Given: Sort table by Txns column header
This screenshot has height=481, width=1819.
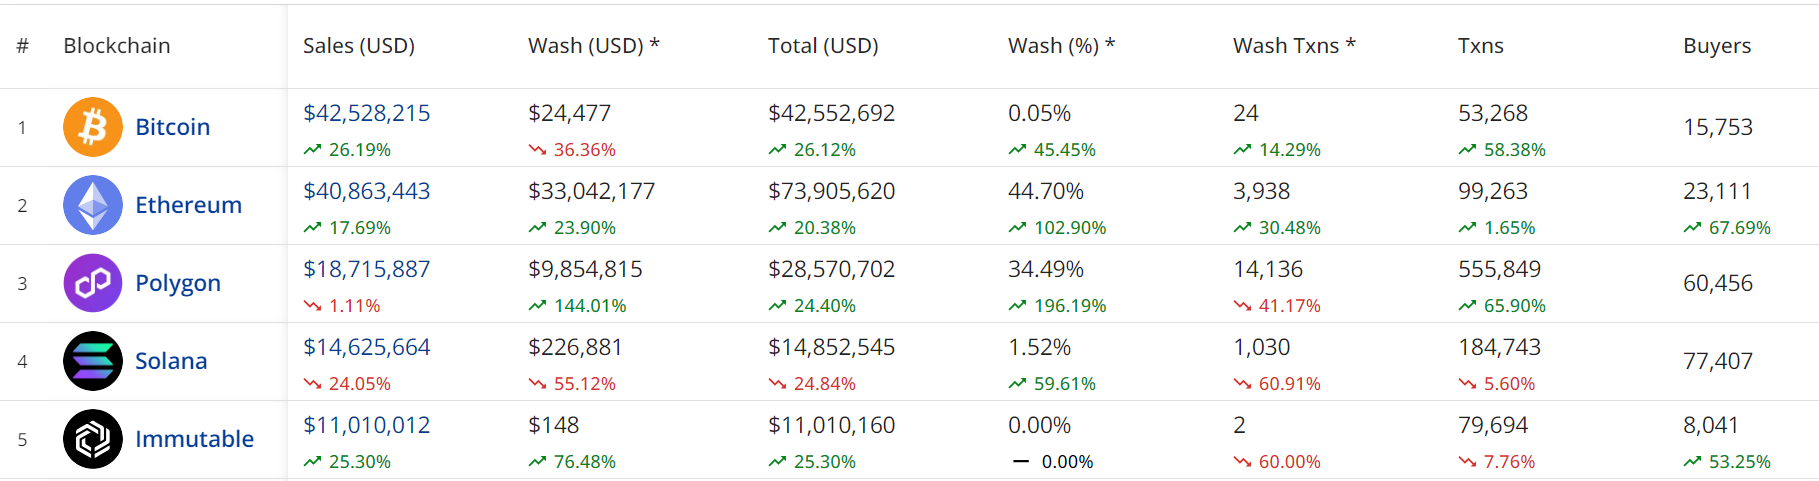Looking at the screenshot, I should (x=1480, y=46).
